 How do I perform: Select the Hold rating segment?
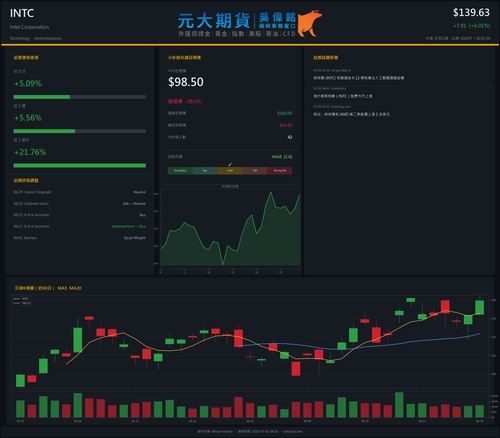point(230,171)
